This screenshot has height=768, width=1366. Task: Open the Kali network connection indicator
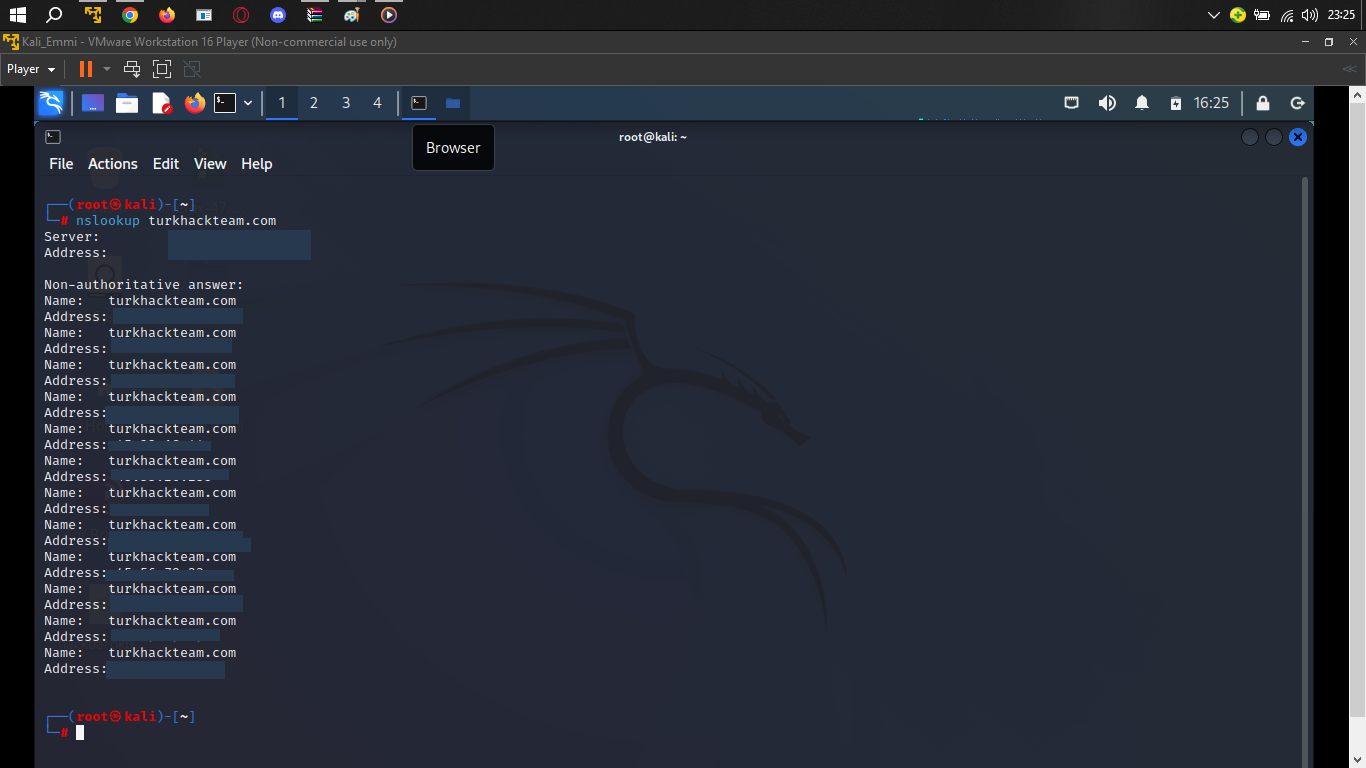point(1071,103)
